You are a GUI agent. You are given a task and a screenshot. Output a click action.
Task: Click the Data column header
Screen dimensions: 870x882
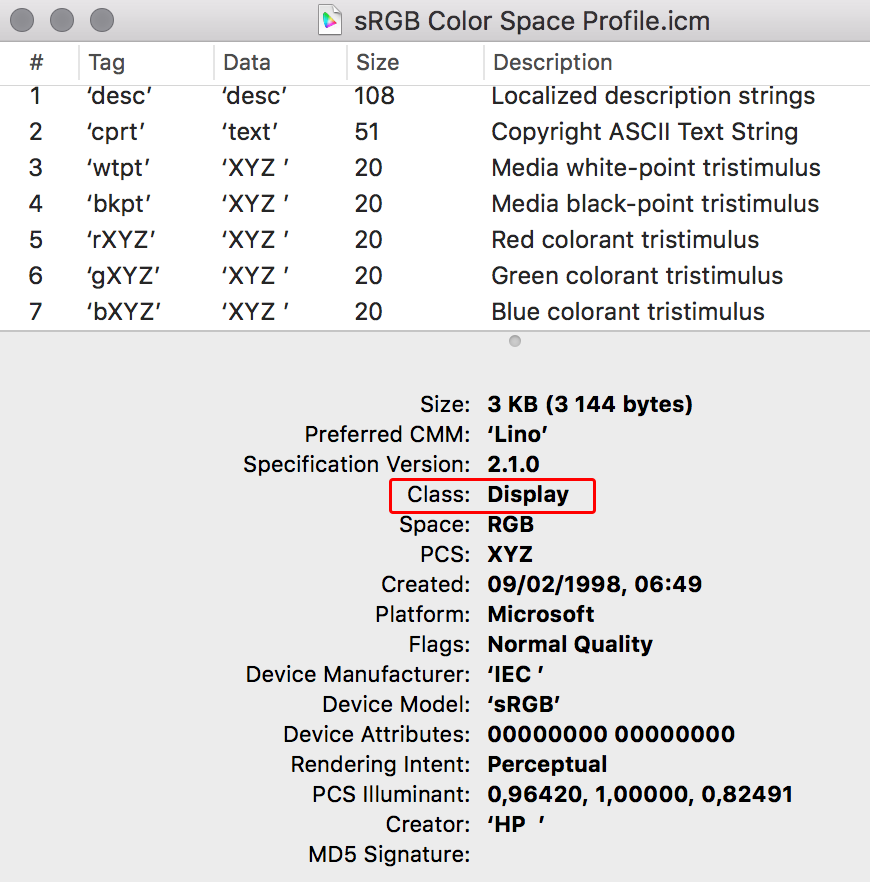tap(281, 62)
